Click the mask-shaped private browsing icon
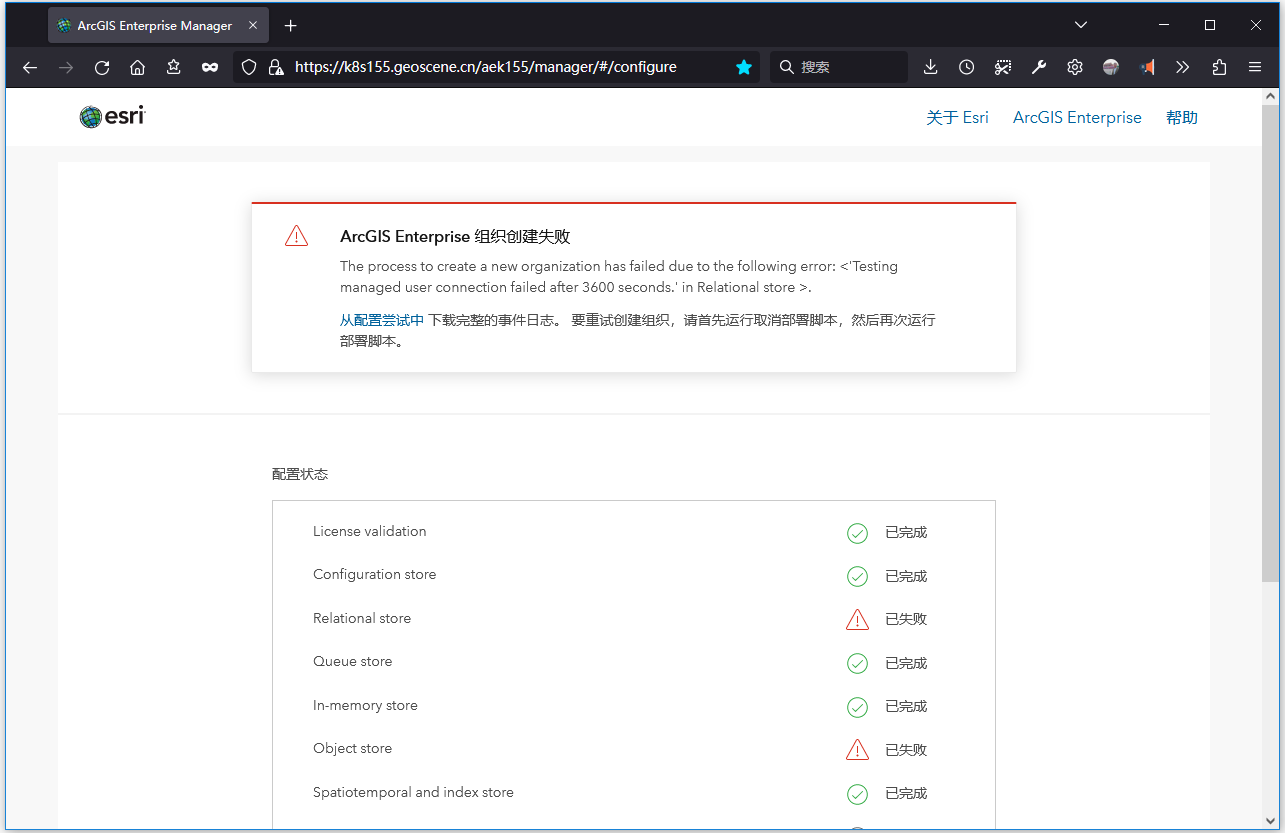The width and height of the screenshot is (1285, 833). coord(210,67)
